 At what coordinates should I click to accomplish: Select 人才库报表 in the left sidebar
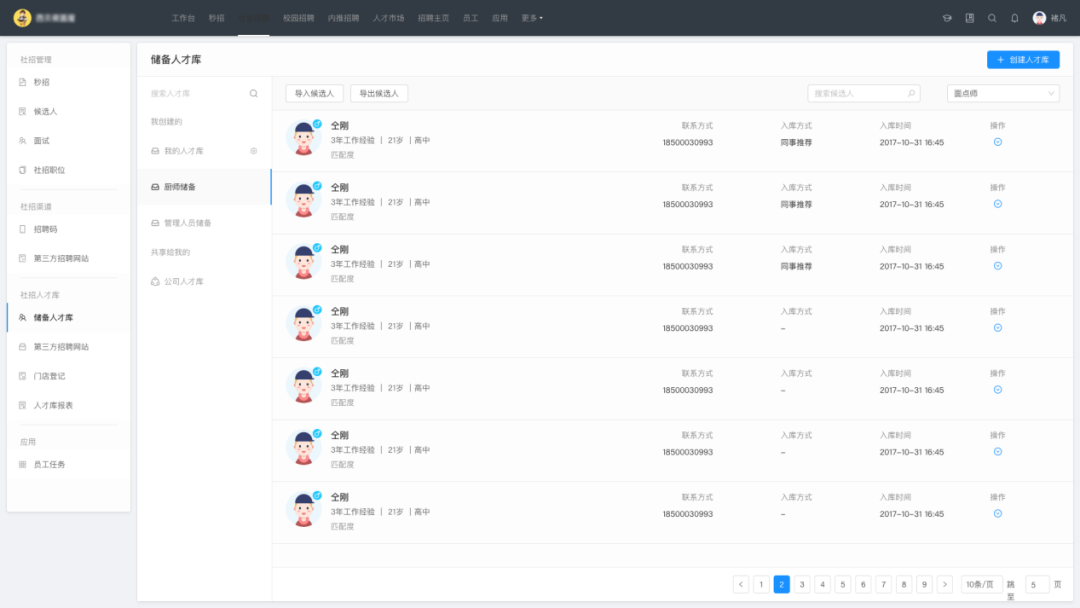click(53, 405)
